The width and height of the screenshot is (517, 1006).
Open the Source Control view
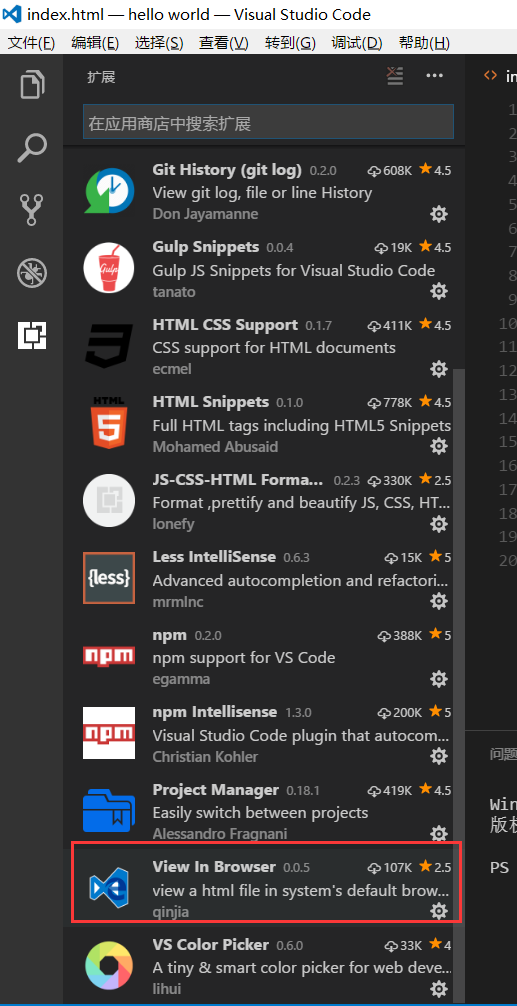click(x=32, y=210)
